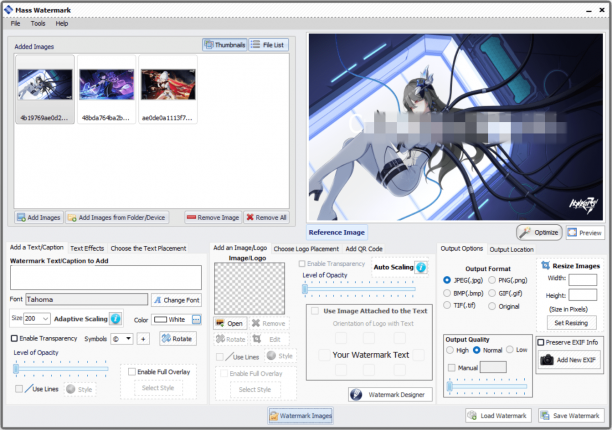Image resolution: width=612 pixels, height=430 pixels.
Task: Select the second image thumbnail 48bda764ba2b
Action: (106, 89)
